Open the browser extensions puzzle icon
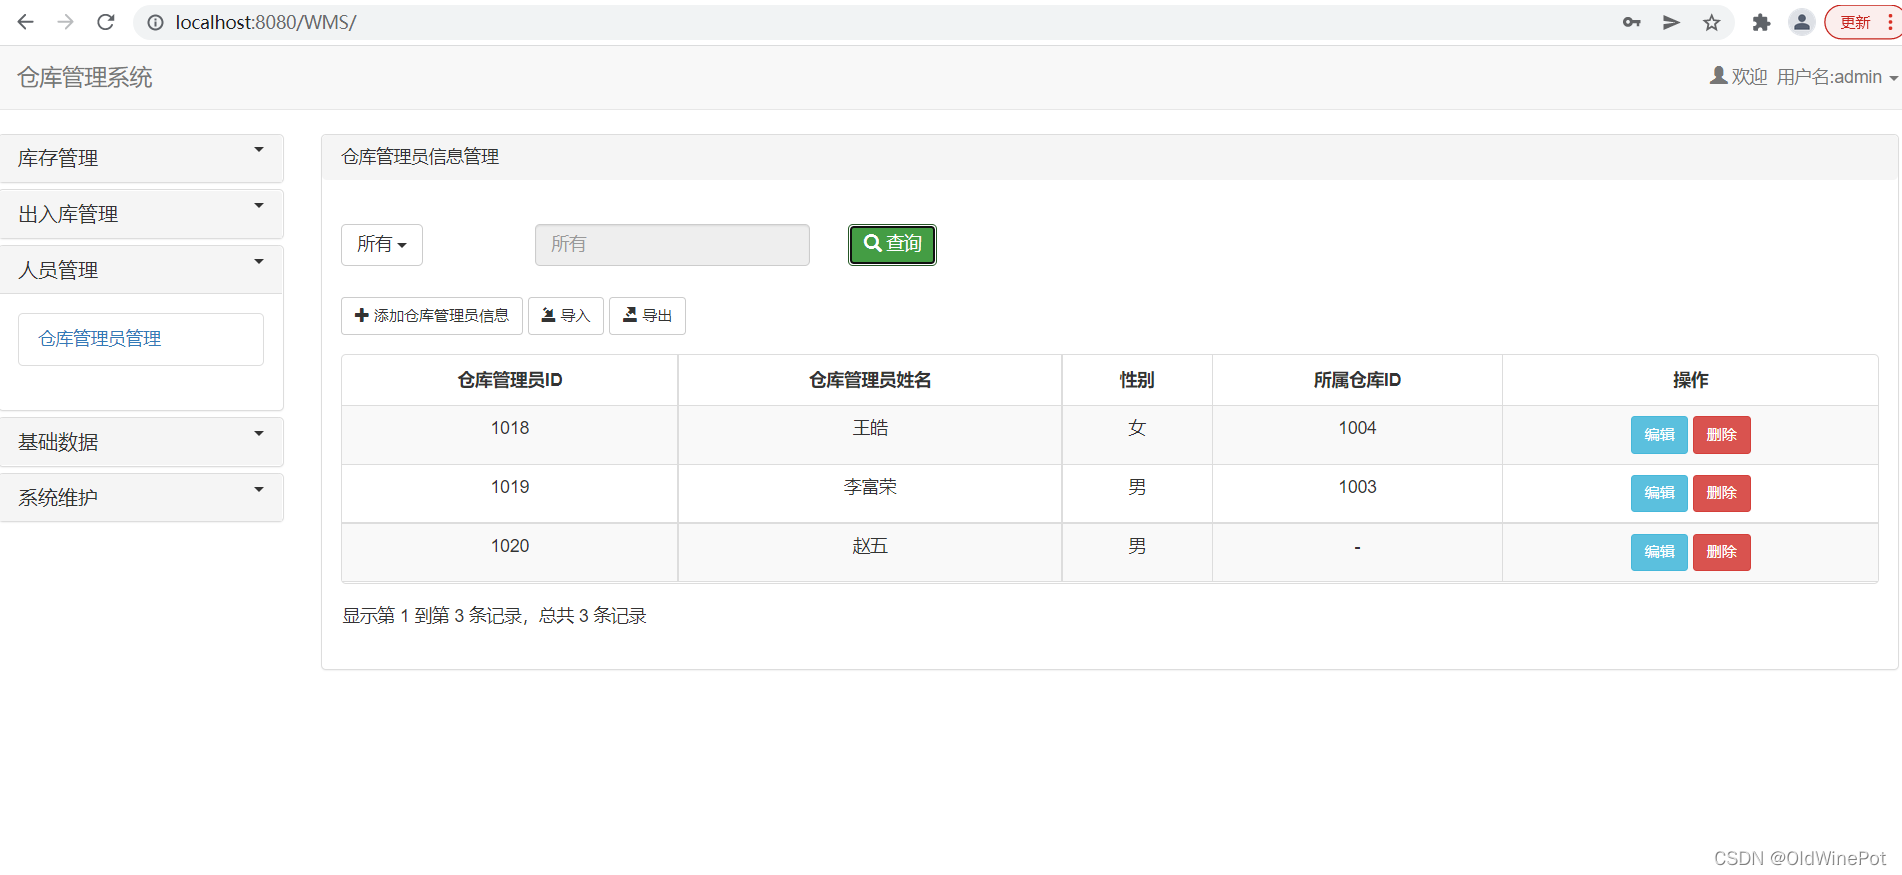This screenshot has width=1902, height=875. click(1761, 22)
